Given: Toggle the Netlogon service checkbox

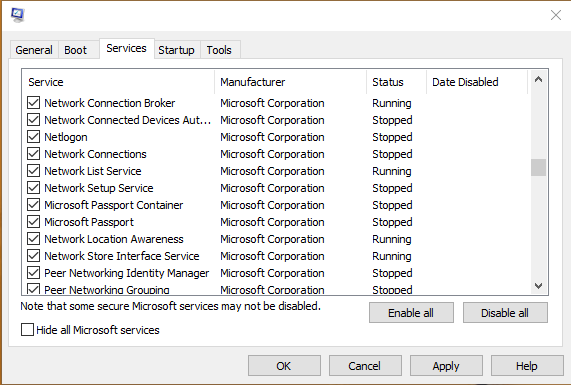Looking at the screenshot, I should click(34, 137).
